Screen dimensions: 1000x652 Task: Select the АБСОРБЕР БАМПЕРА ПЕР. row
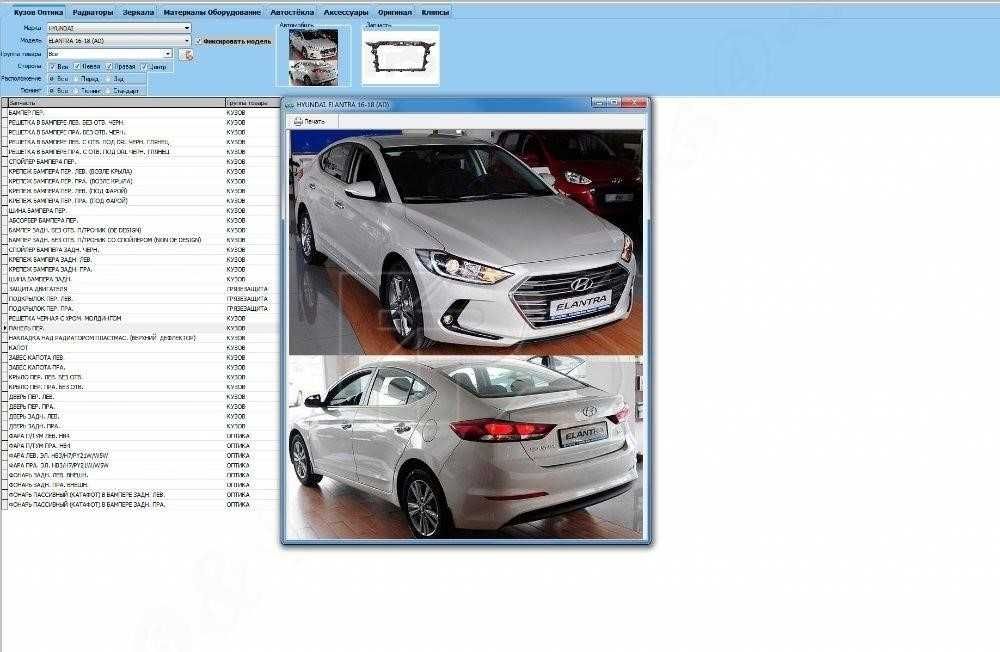pos(143,220)
